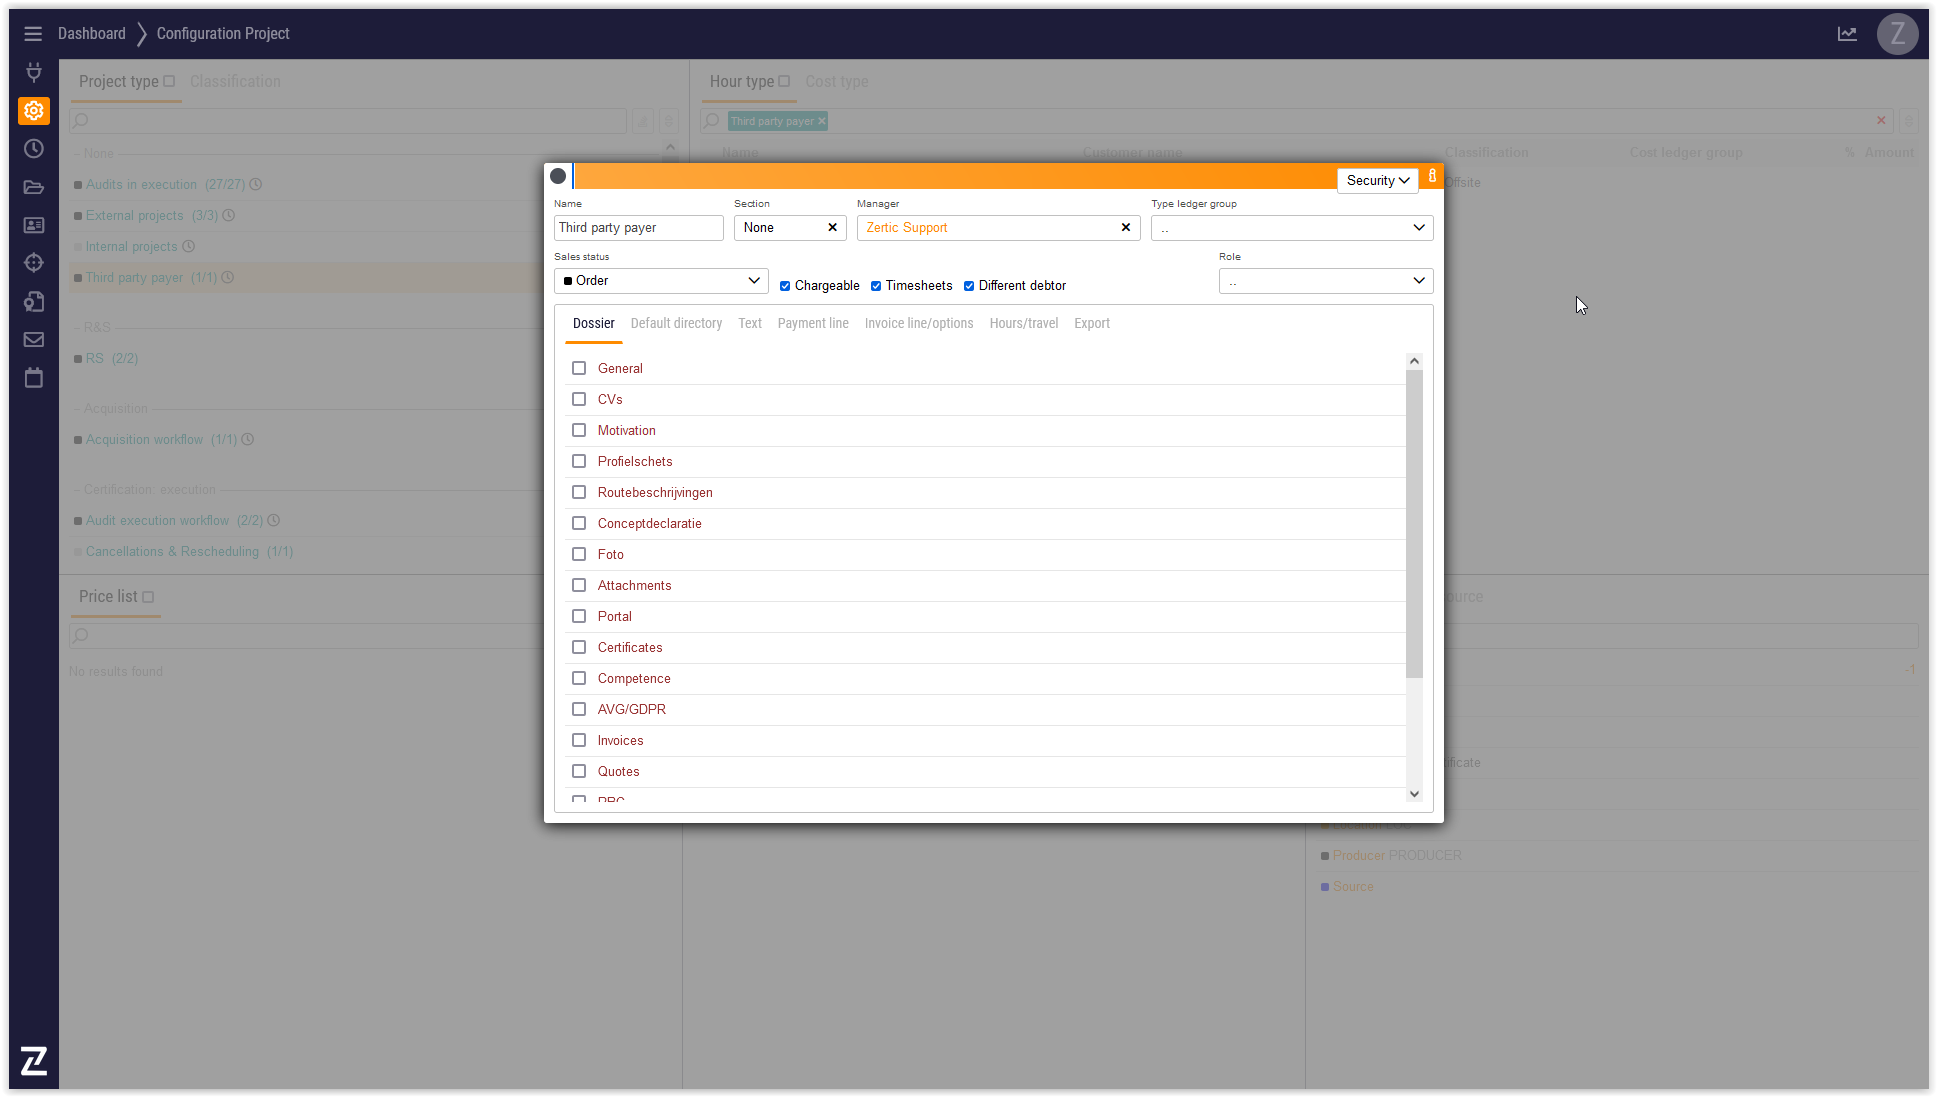
Task: Click the chart statistics icon in header
Action: (1847, 34)
